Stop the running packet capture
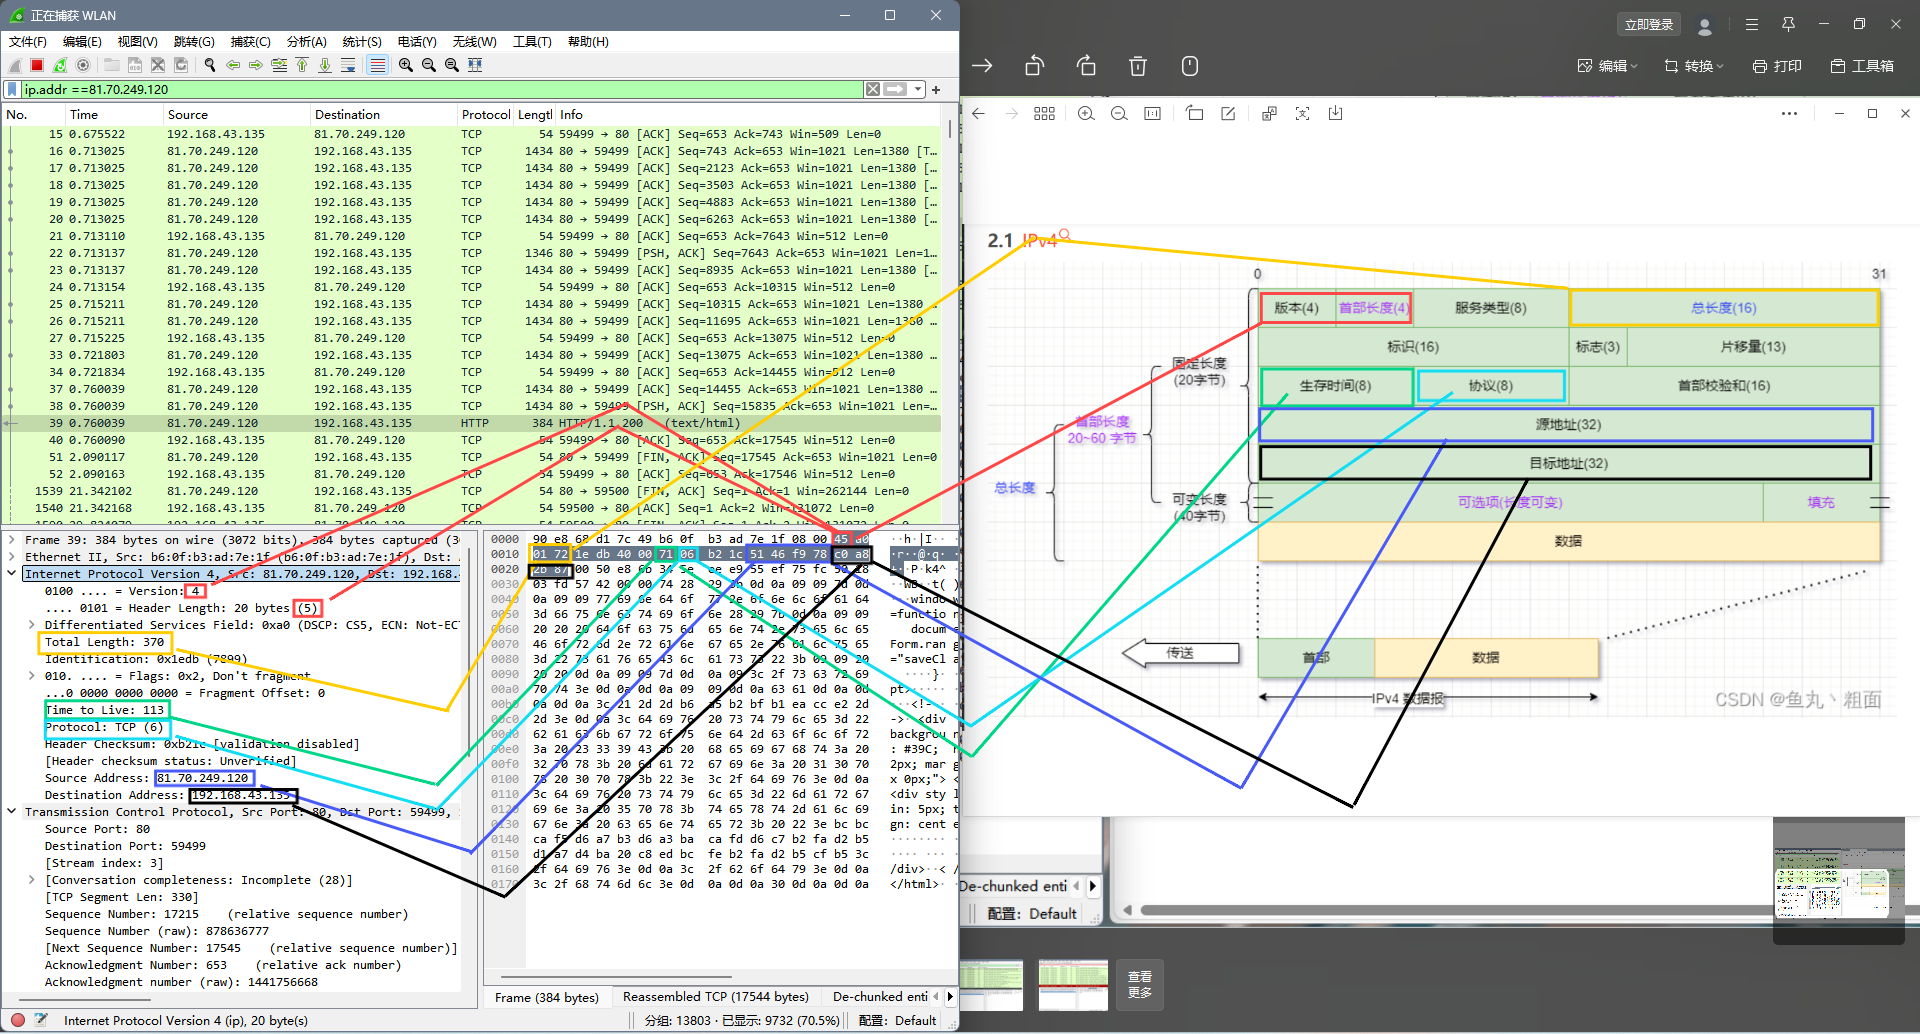Viewport: 1920px width, 1034px height. (x=37, y=65)
